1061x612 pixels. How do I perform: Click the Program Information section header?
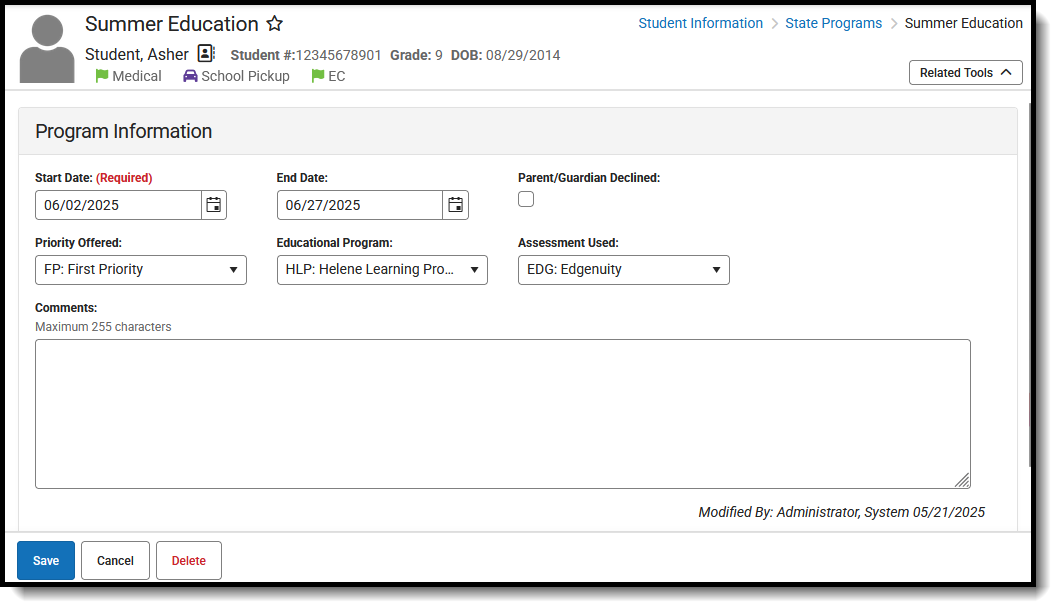[518, 131]
